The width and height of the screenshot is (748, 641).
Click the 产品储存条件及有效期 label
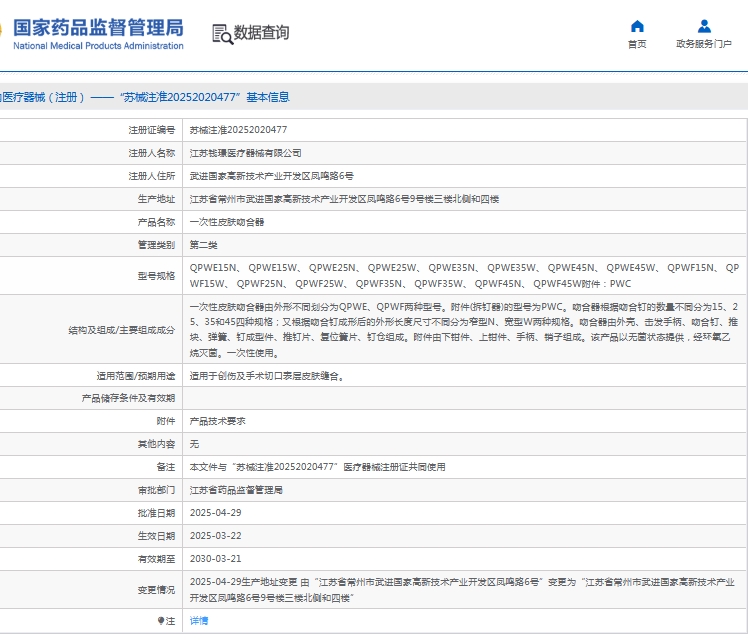[x=128, y=398]
